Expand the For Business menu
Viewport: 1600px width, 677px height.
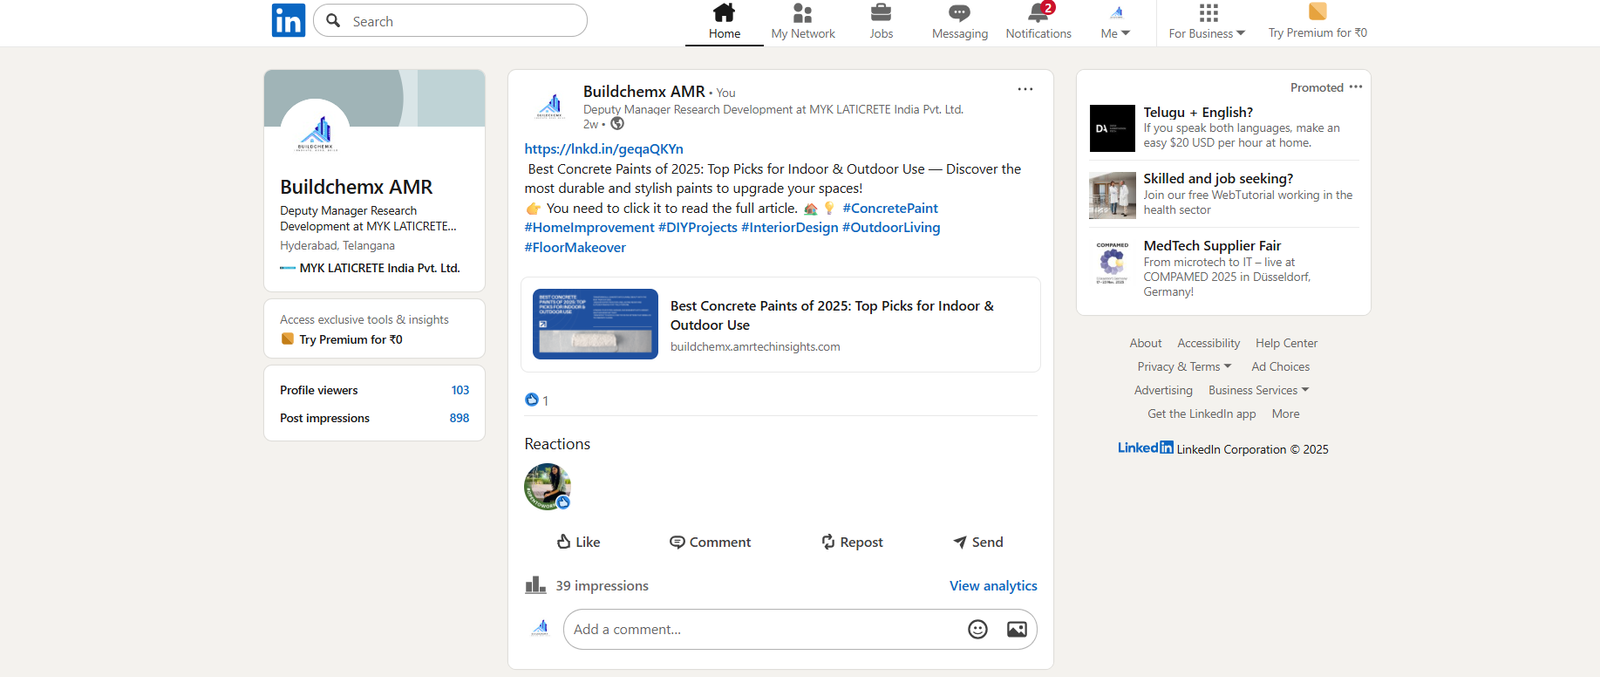click(1207, 22)
